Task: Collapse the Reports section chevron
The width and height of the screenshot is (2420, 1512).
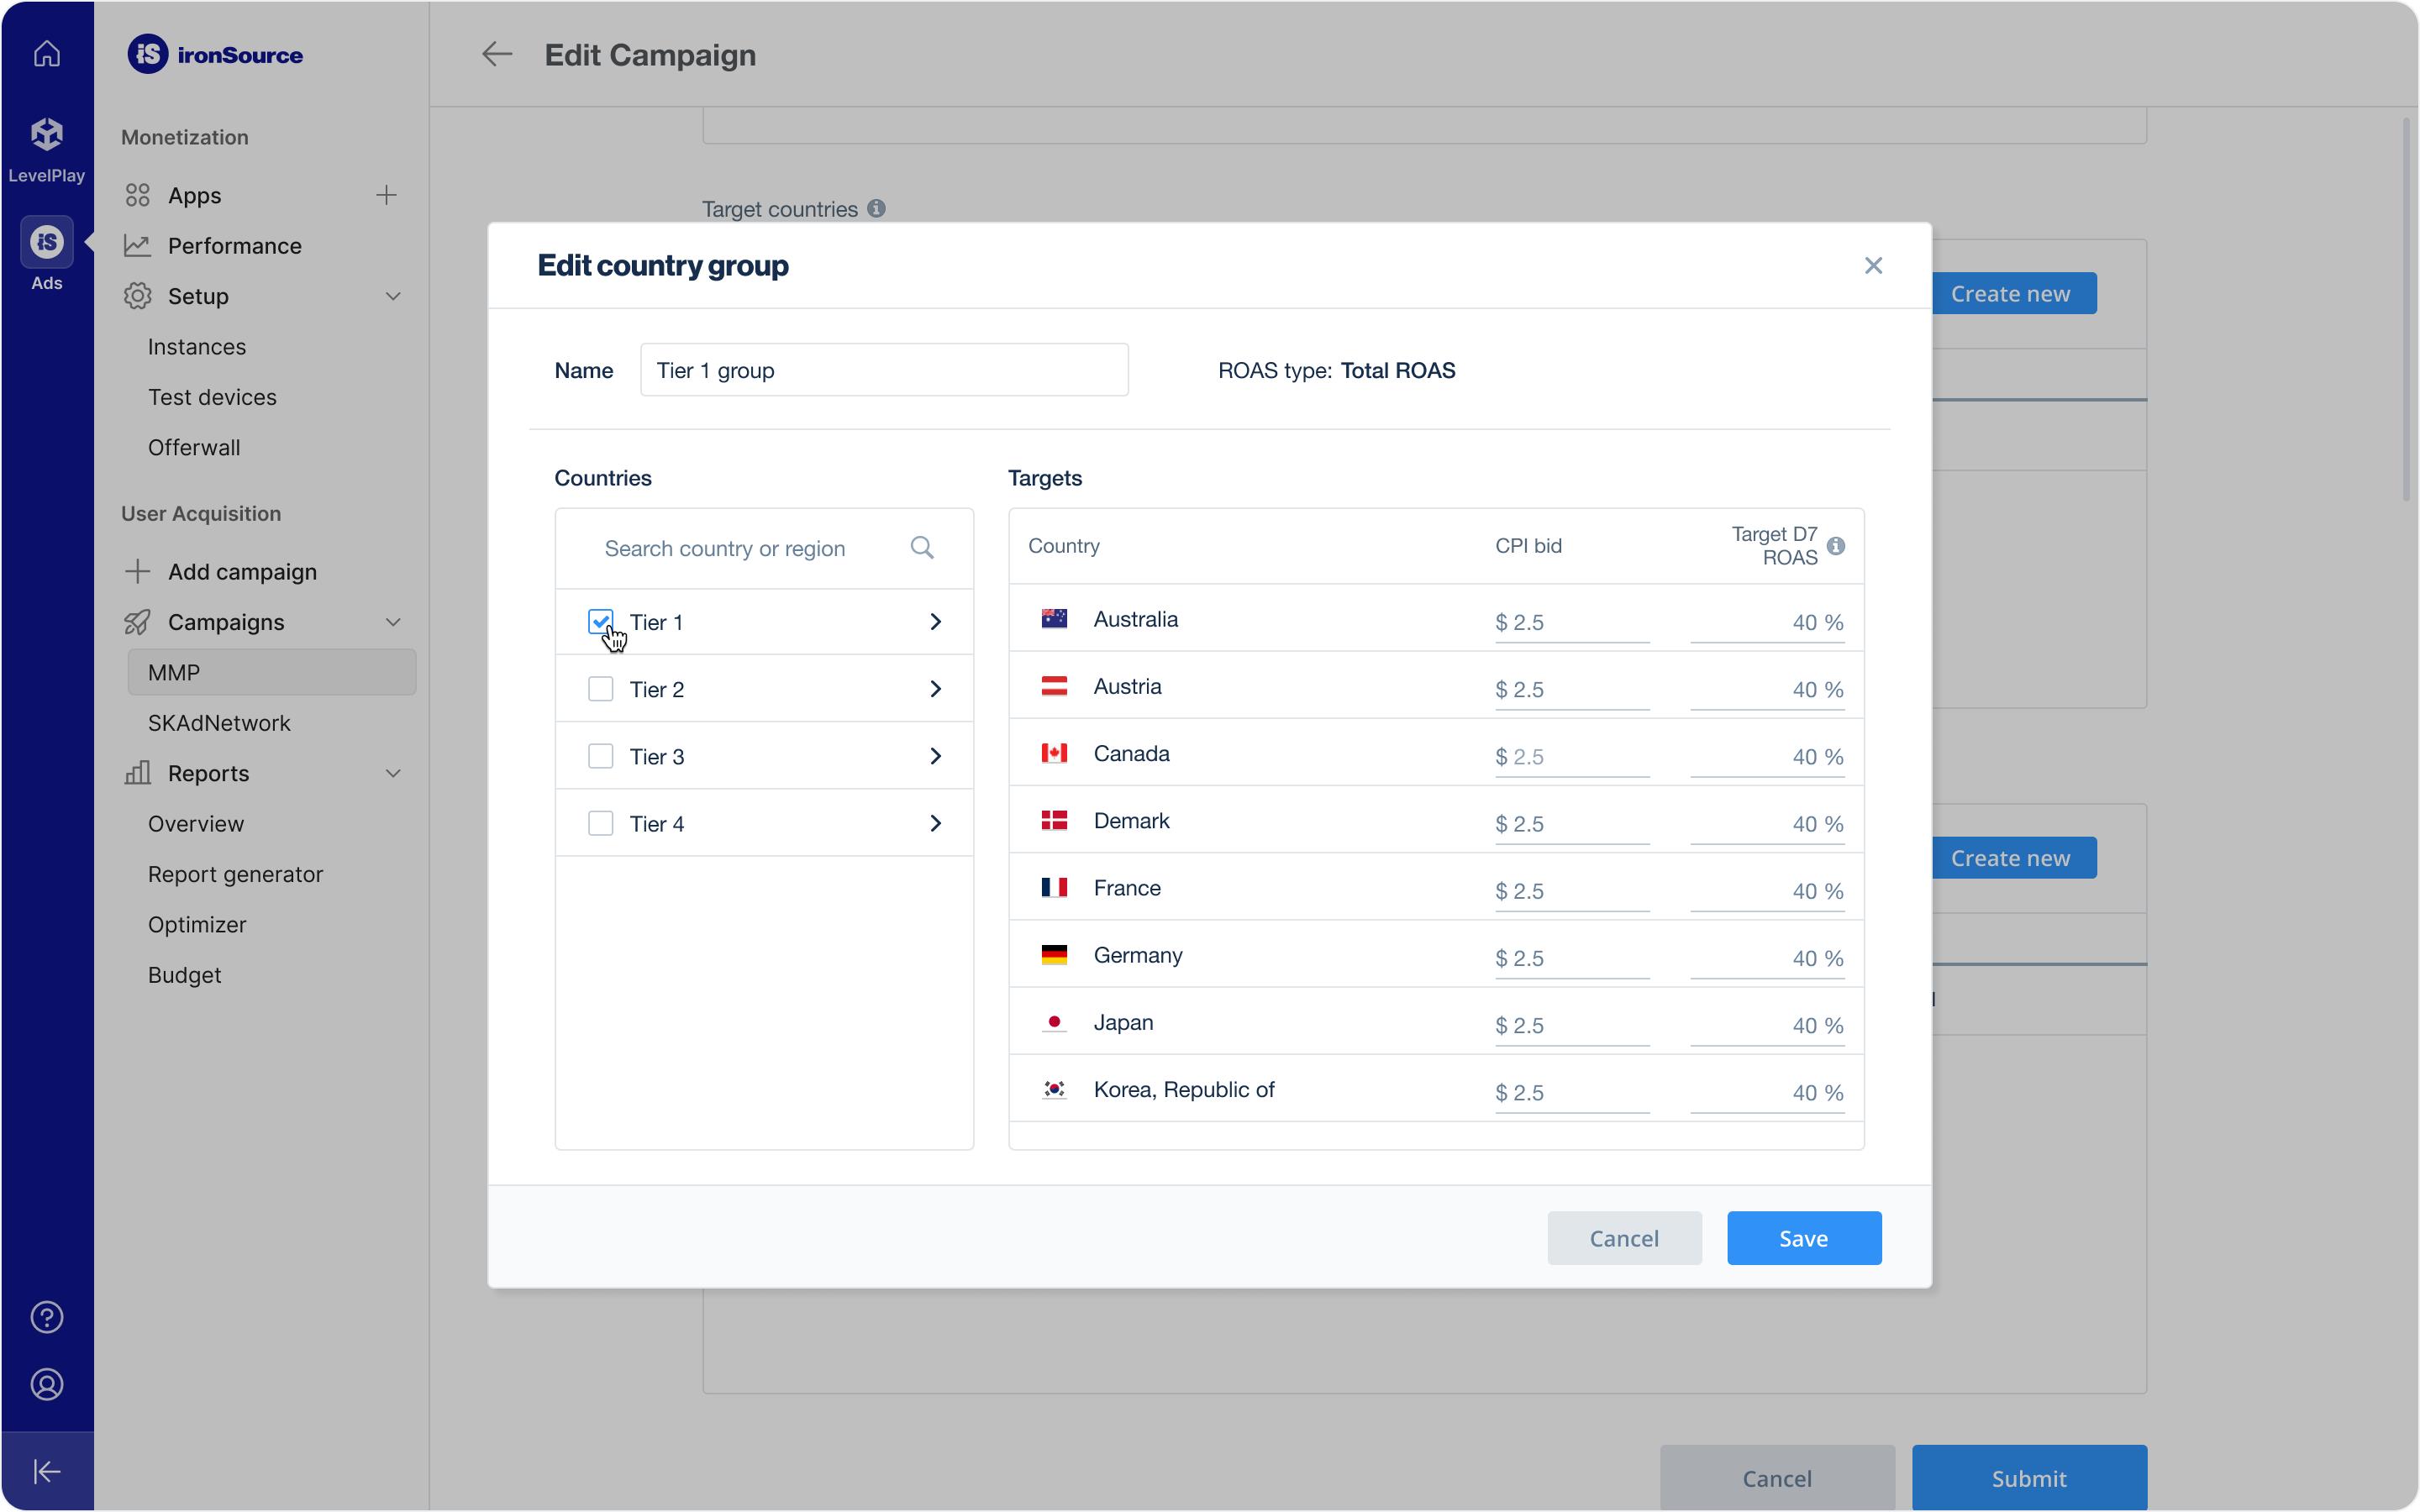Action: click(x=393, y=773)
